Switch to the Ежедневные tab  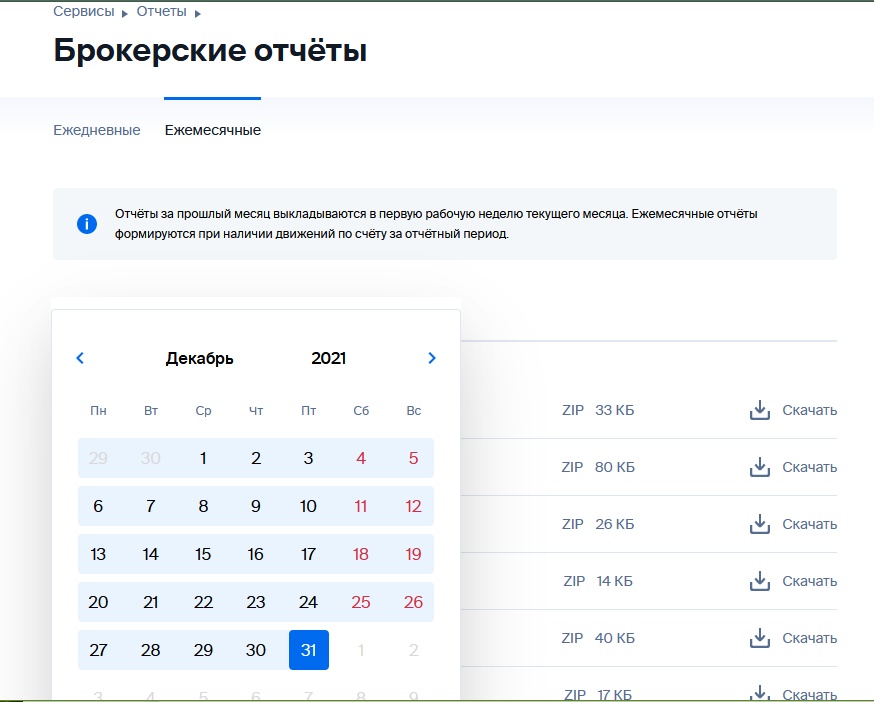pyautogui.click(x=97, y=130)
